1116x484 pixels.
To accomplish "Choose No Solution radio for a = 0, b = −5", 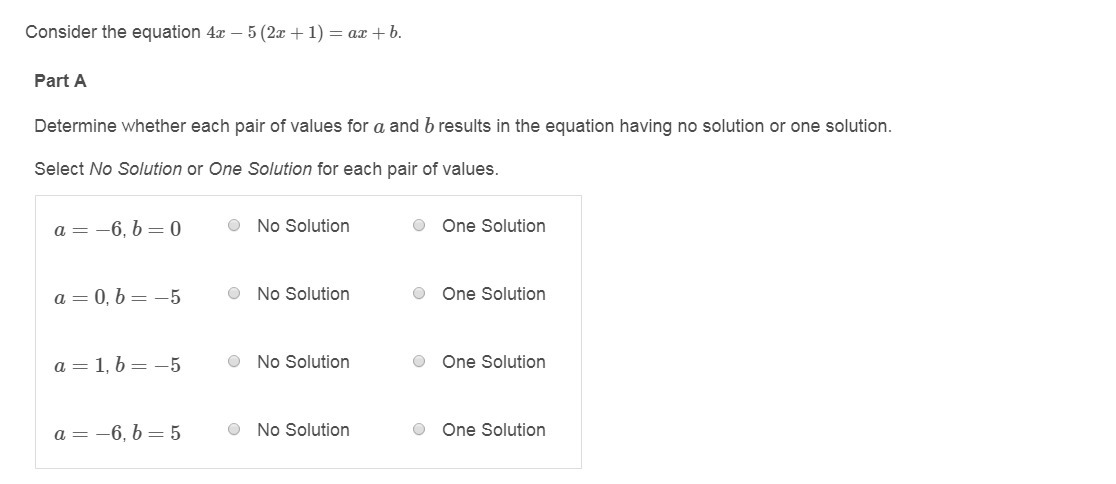I will coord(234,294).
